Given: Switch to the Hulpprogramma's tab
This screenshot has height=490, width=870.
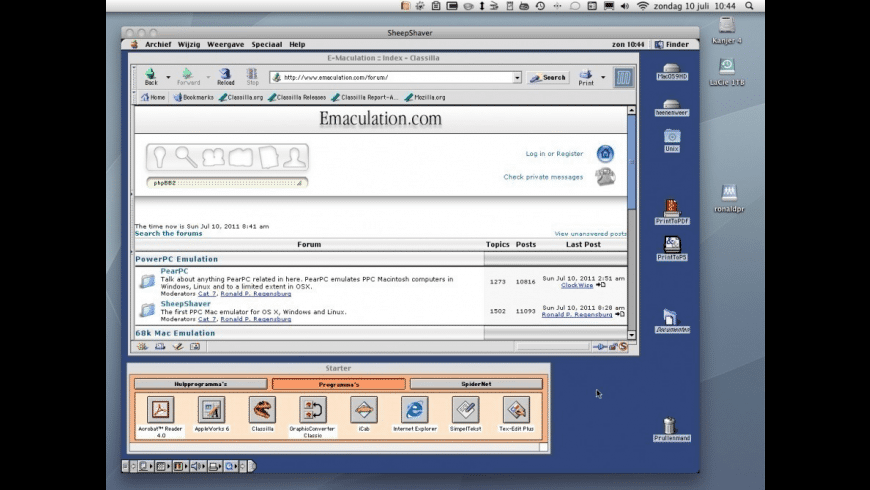Looking at the screenshot, I should click(x=200, y=384).
